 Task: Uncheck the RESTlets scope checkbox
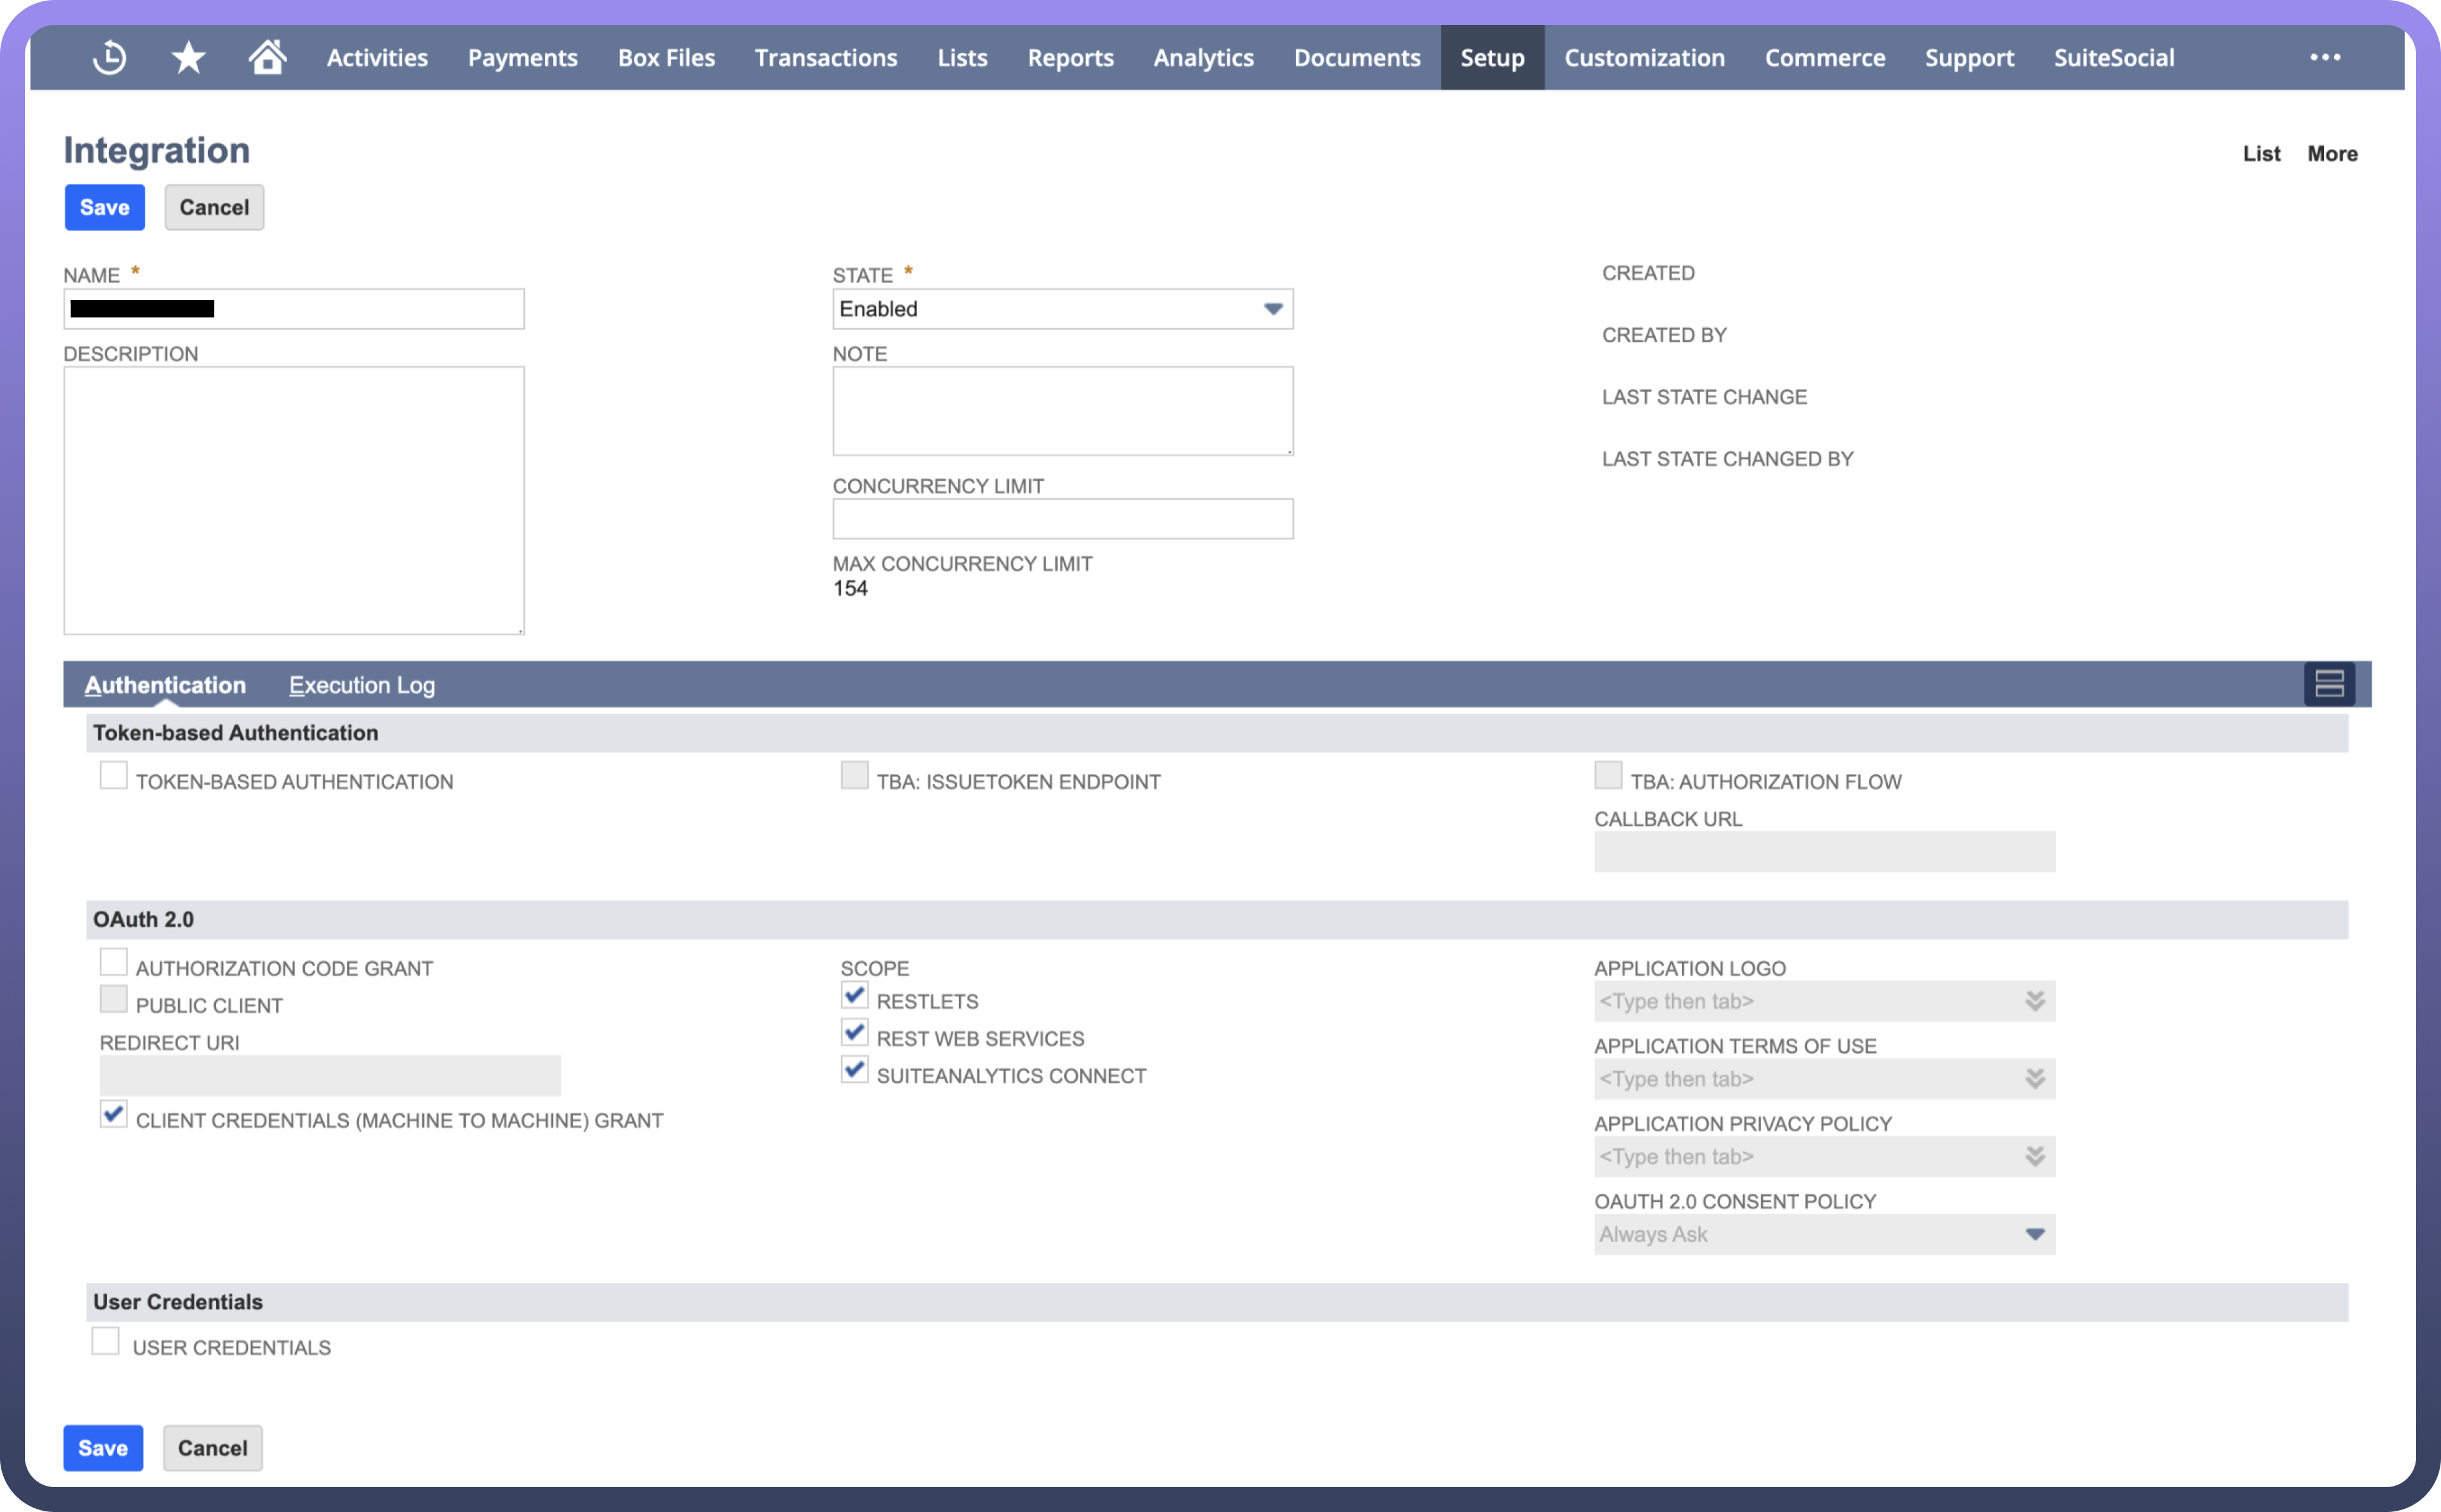tap(854, 996)
